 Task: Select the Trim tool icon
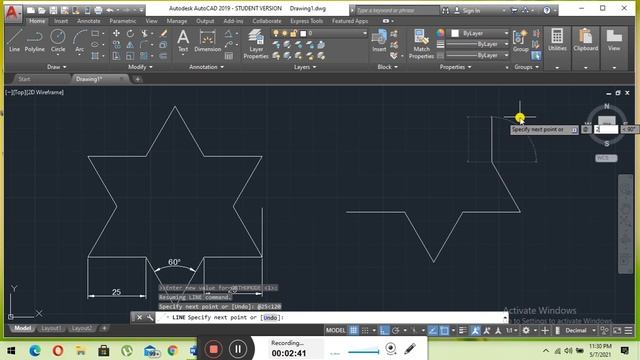[x=144, y=33]
